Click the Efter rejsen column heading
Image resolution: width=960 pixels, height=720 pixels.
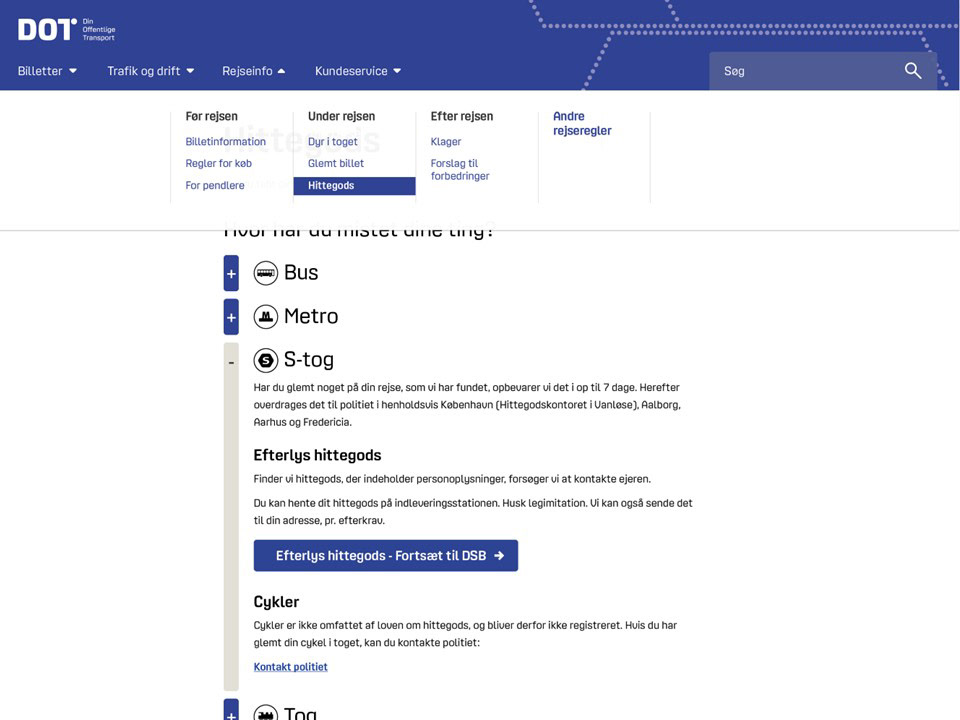tap(462, 116)
